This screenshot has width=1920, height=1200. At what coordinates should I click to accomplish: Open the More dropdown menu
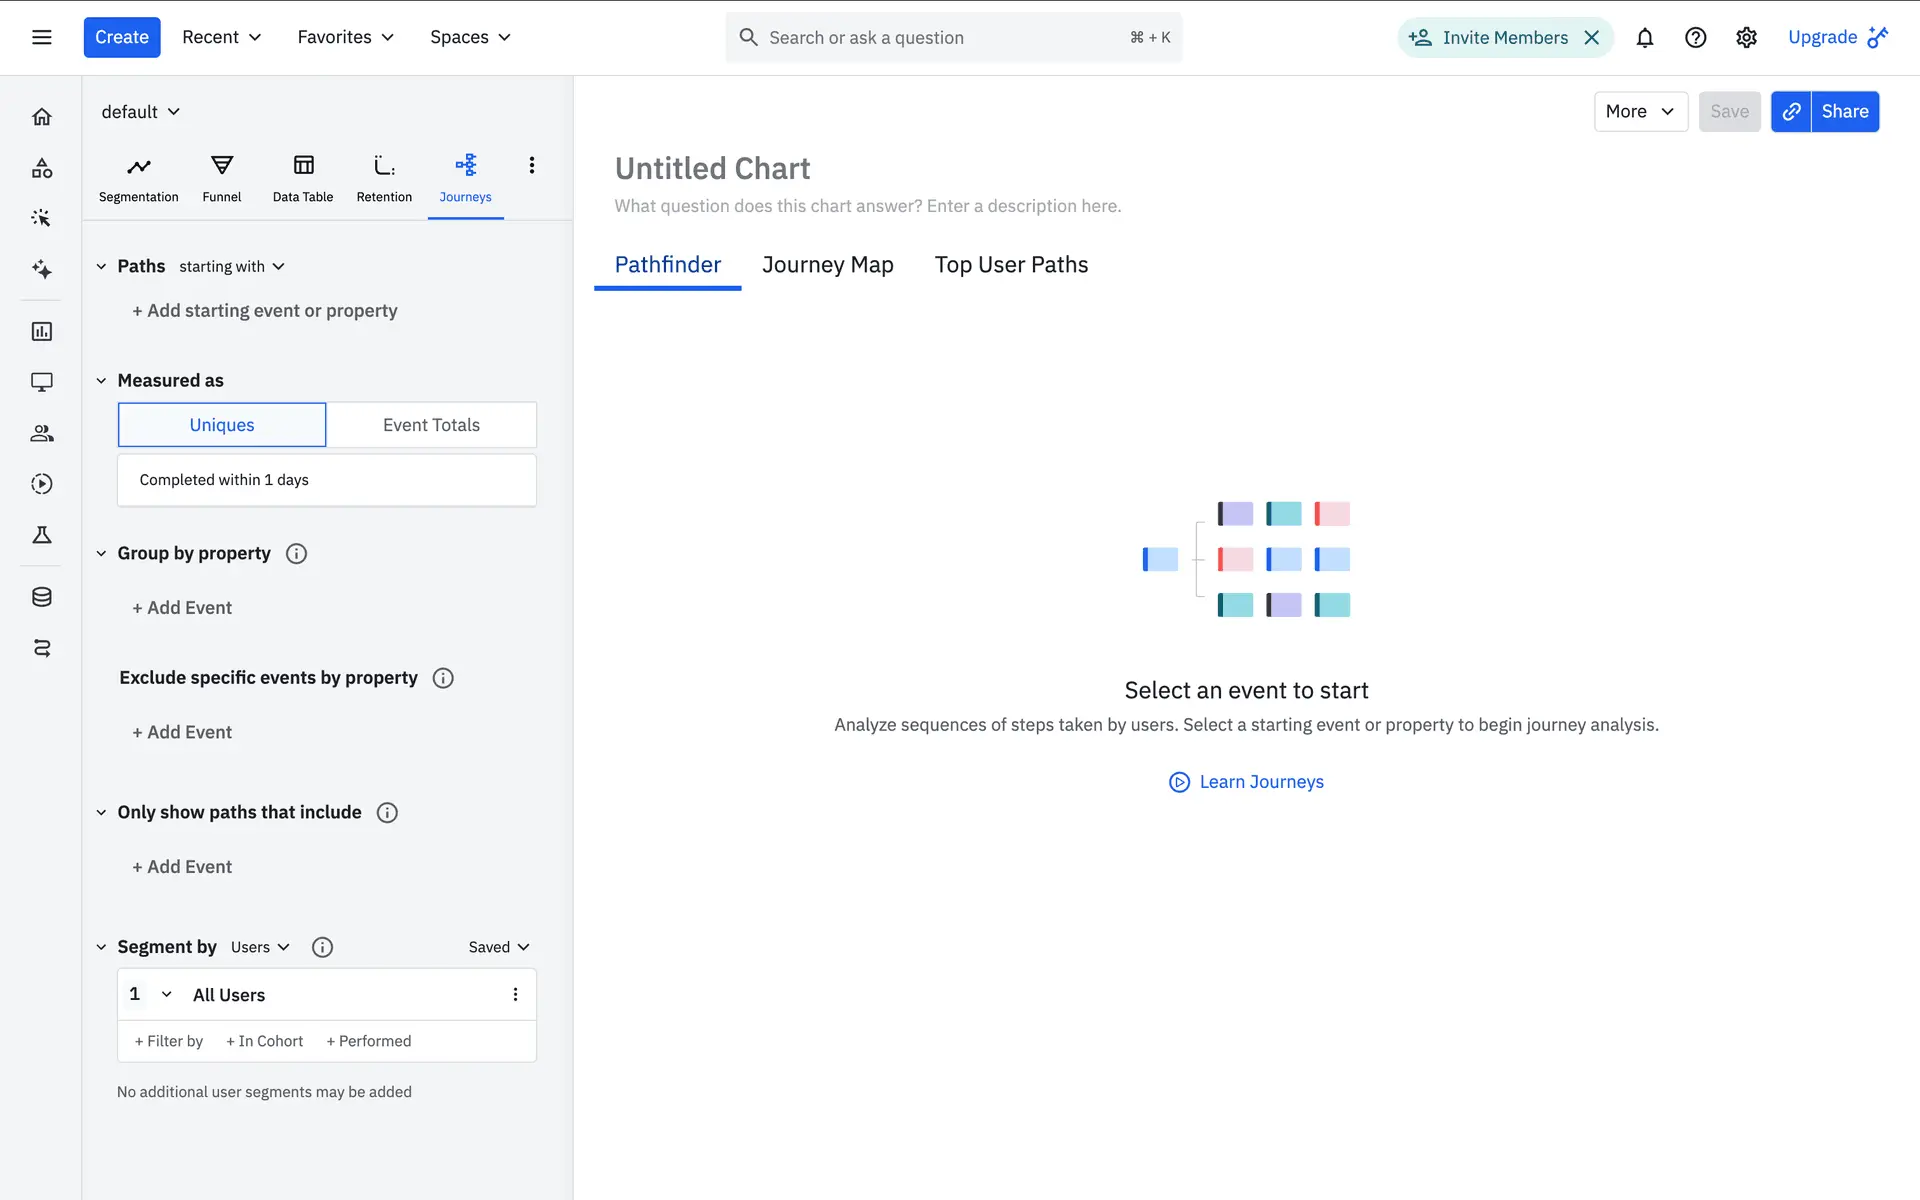[1640, 112]
